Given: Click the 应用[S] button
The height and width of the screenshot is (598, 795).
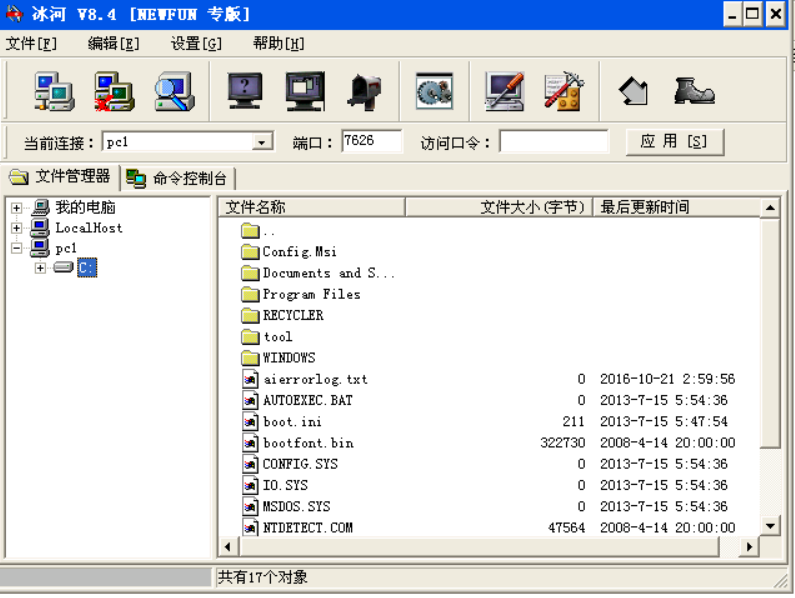Looking at the screenshot, I should [674, 142].
